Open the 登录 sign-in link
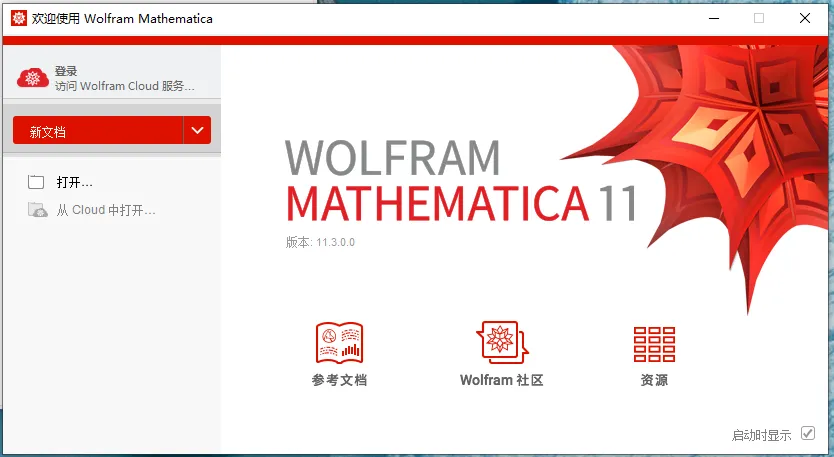This screenshot has width=834, height=457. [66, 71]
